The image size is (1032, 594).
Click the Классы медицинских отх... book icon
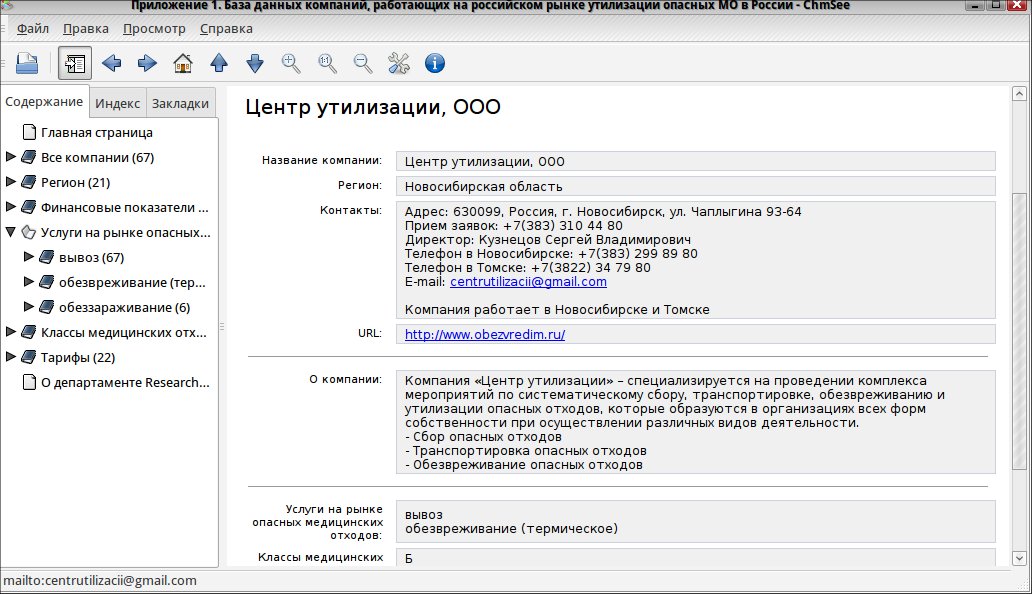[x=28, y=332]
